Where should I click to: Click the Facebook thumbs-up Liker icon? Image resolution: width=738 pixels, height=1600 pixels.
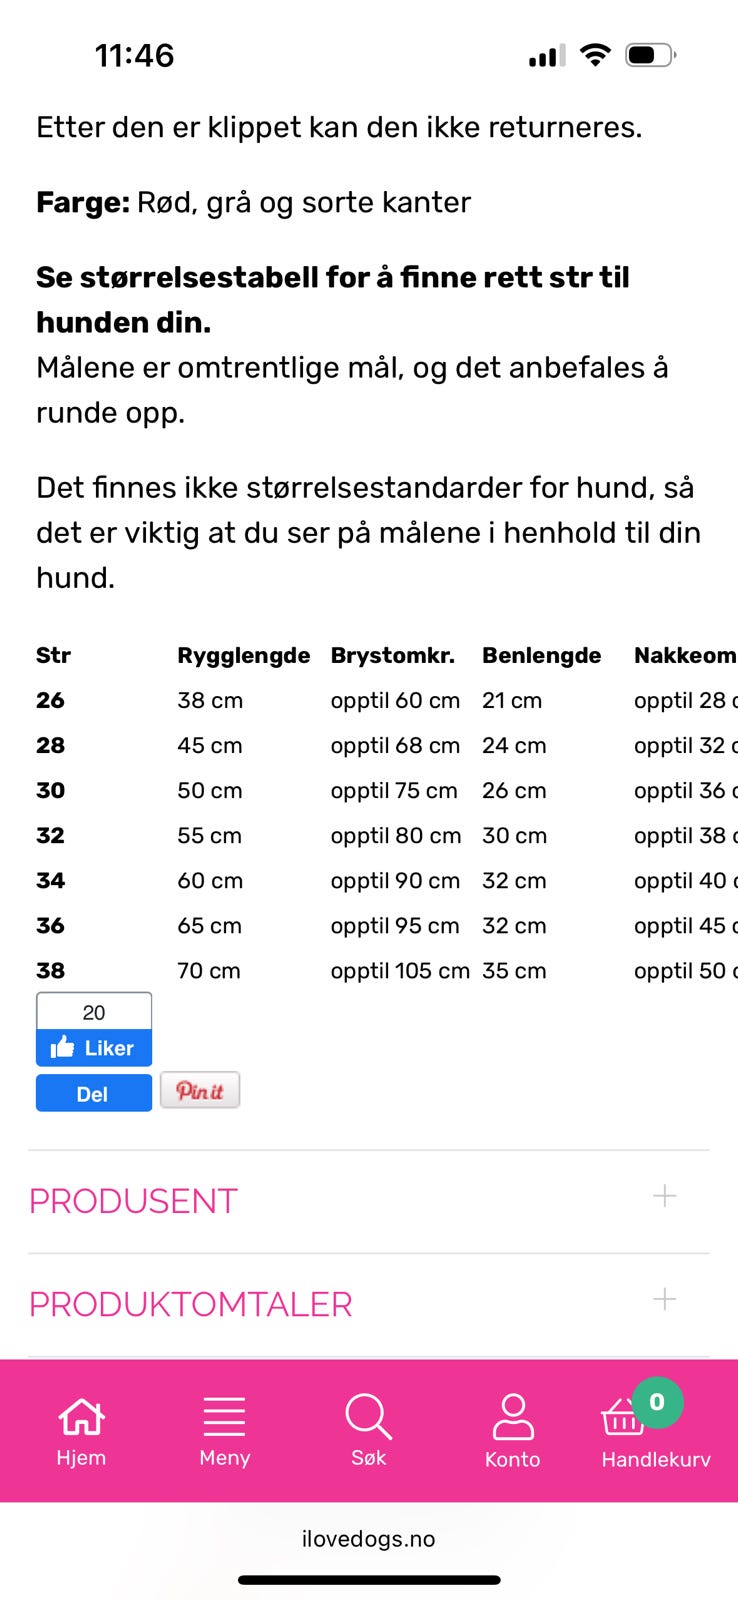point(63,1047)
